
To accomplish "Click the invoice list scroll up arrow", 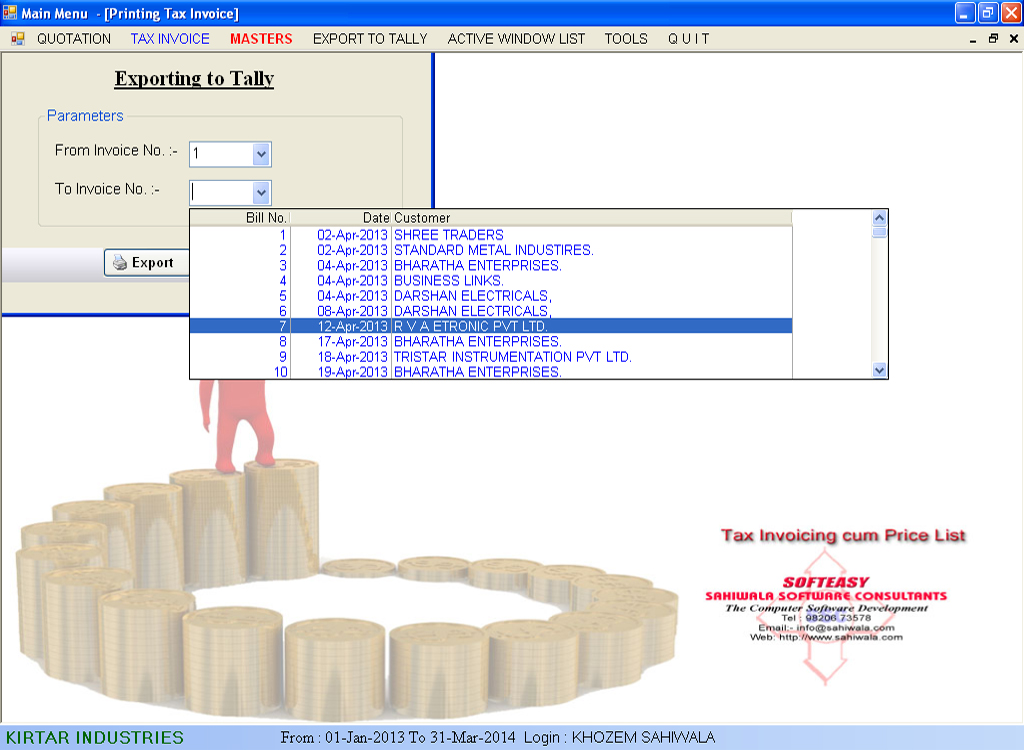I will 879,218.
